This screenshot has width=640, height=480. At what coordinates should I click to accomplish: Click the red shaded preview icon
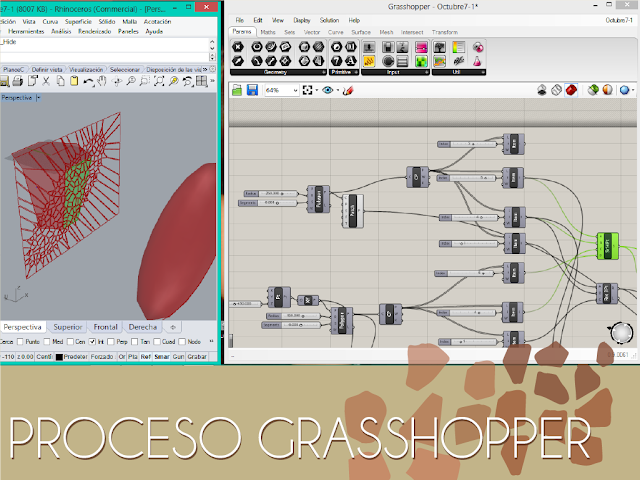(x=571, y=90)
